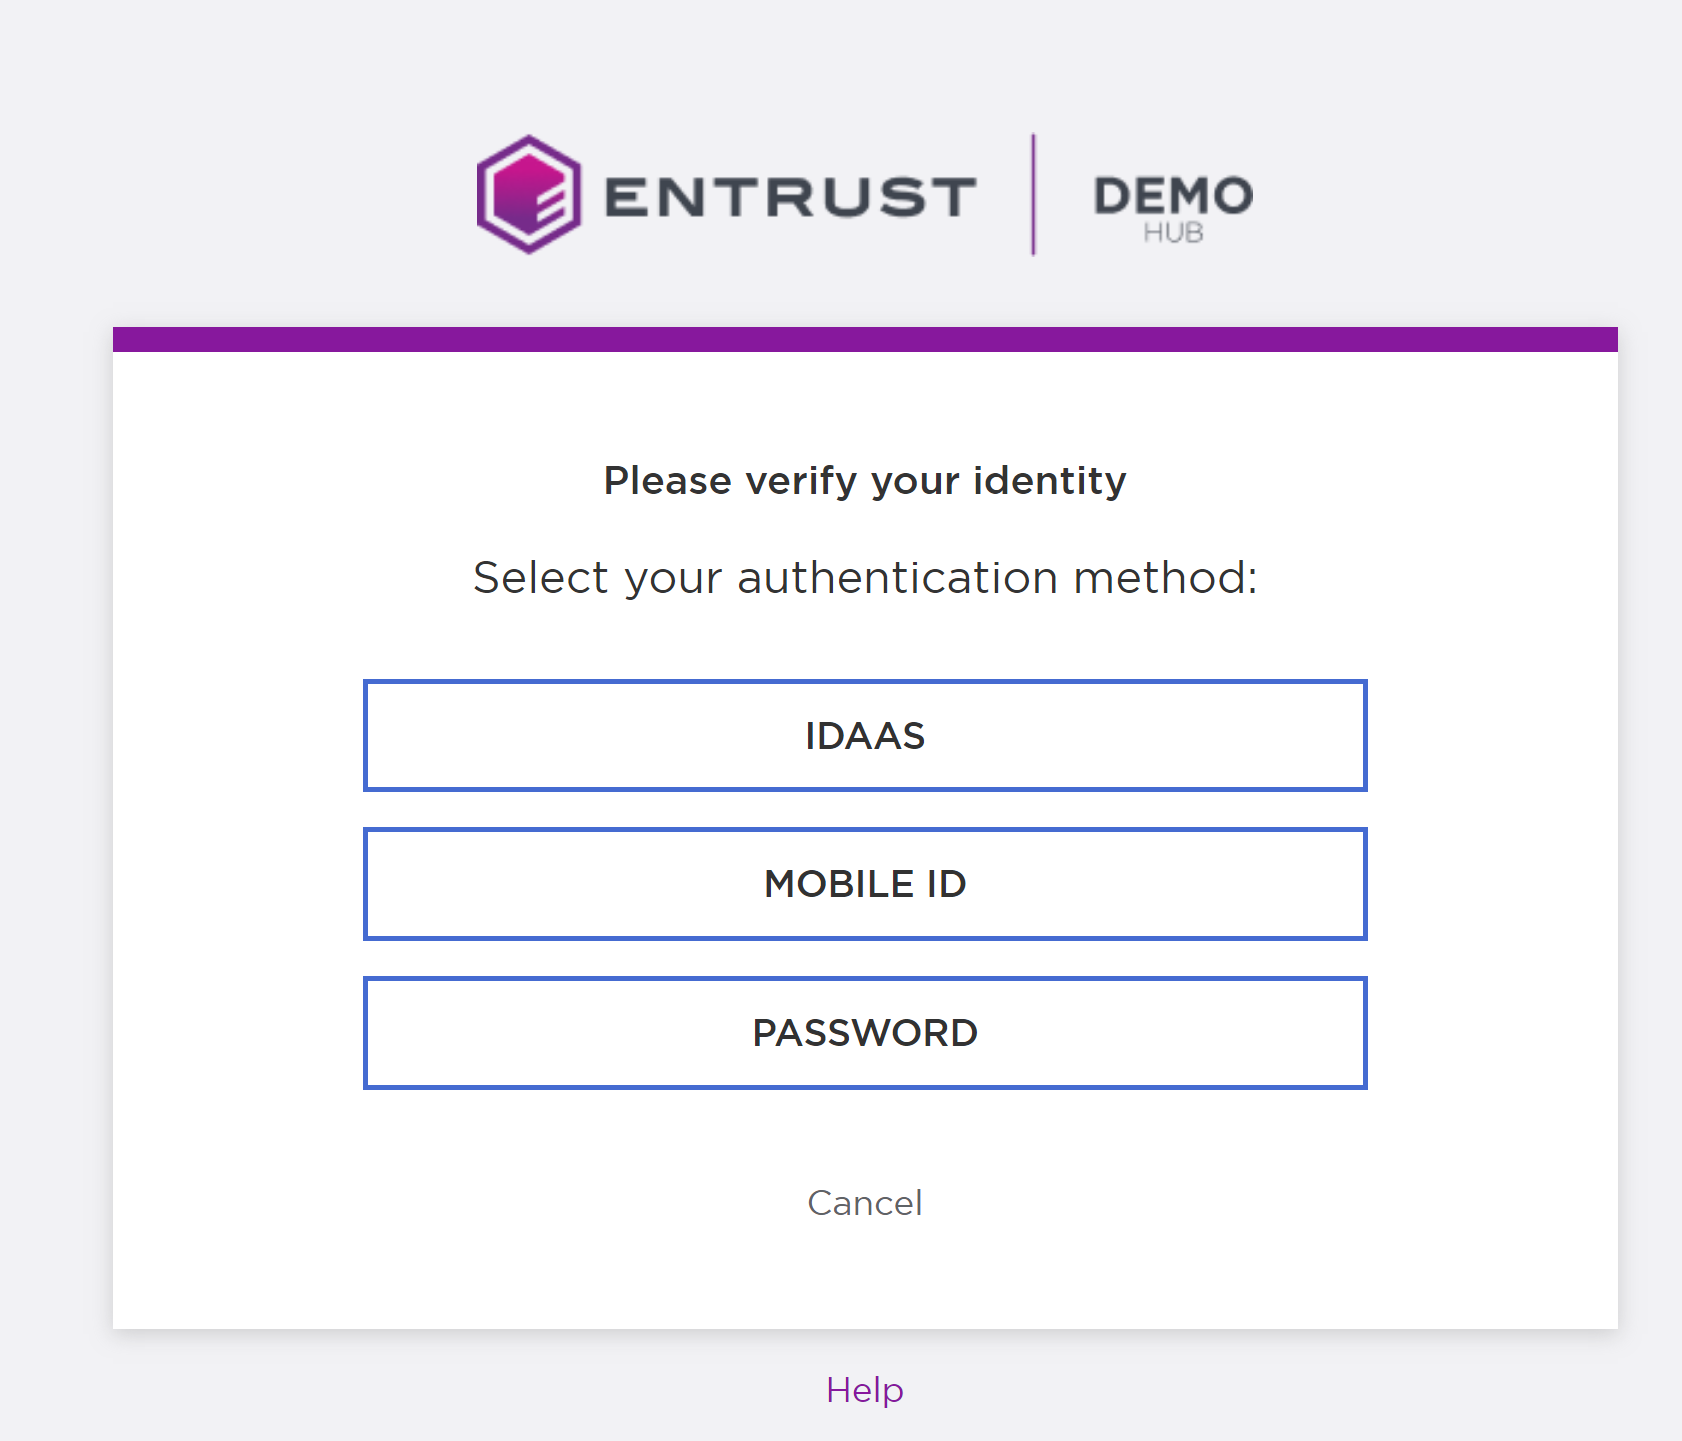Cancel the identity verification

coord(865,1203)
